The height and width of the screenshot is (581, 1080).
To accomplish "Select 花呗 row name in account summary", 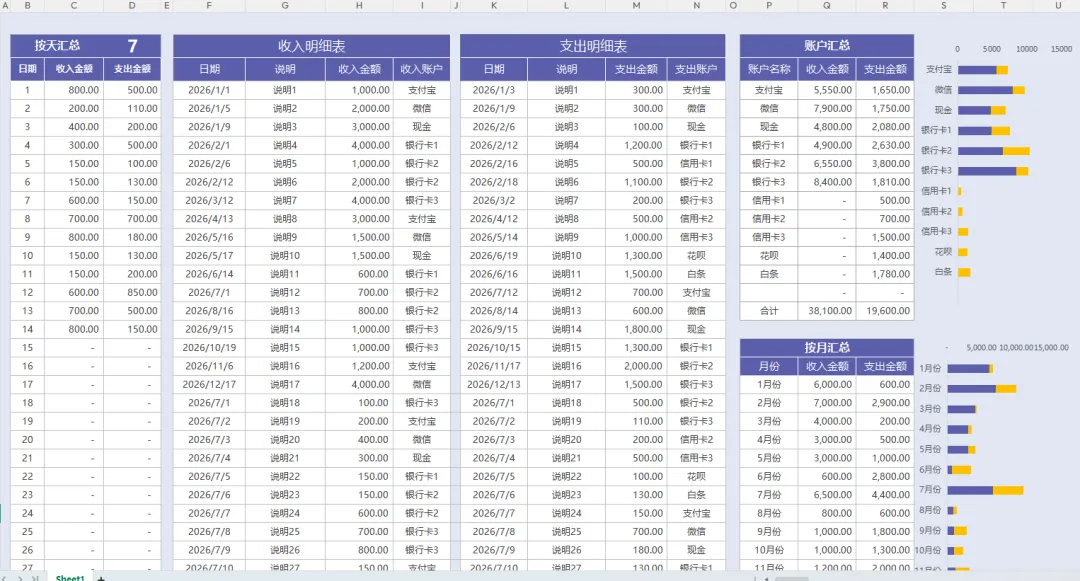I will point(769,255).
